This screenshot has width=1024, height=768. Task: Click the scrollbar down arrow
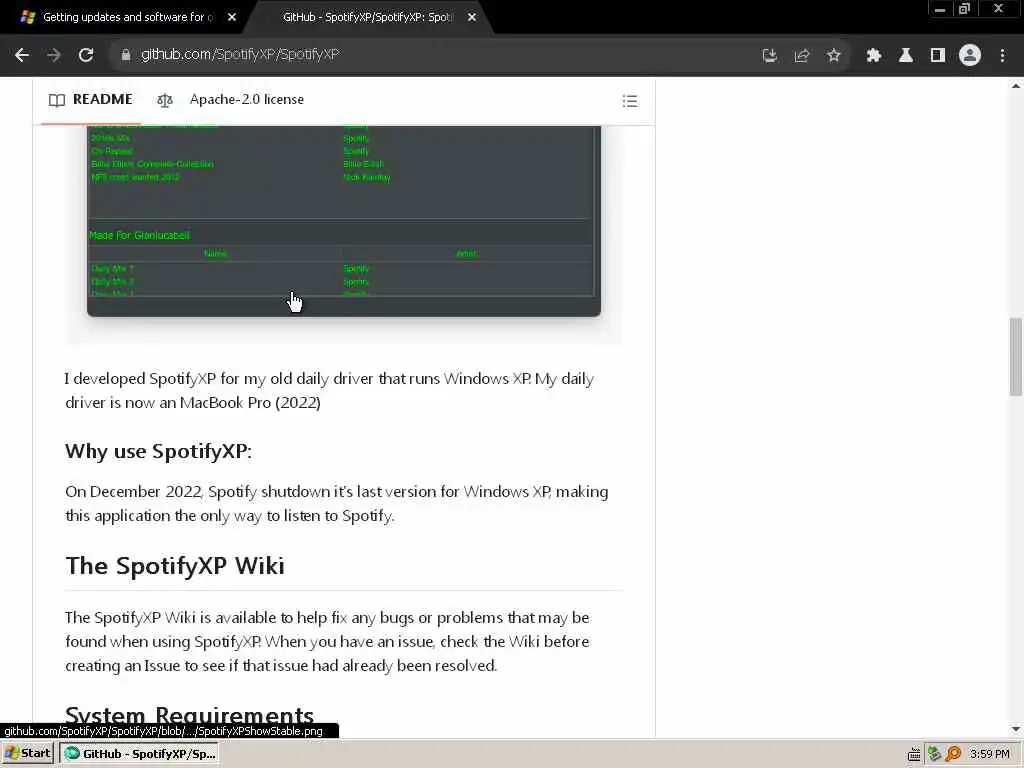point(1016,729)
